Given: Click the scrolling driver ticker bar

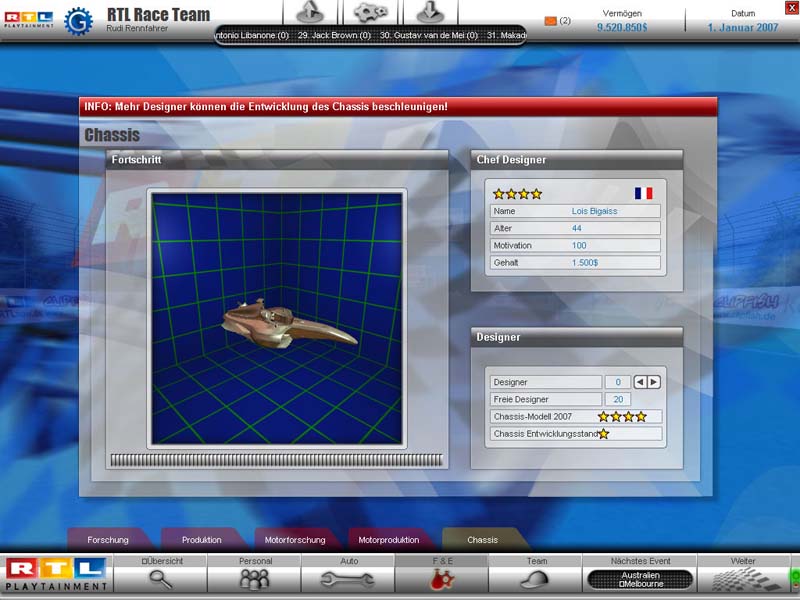Looking at the screenshot, I should [370, 35].
